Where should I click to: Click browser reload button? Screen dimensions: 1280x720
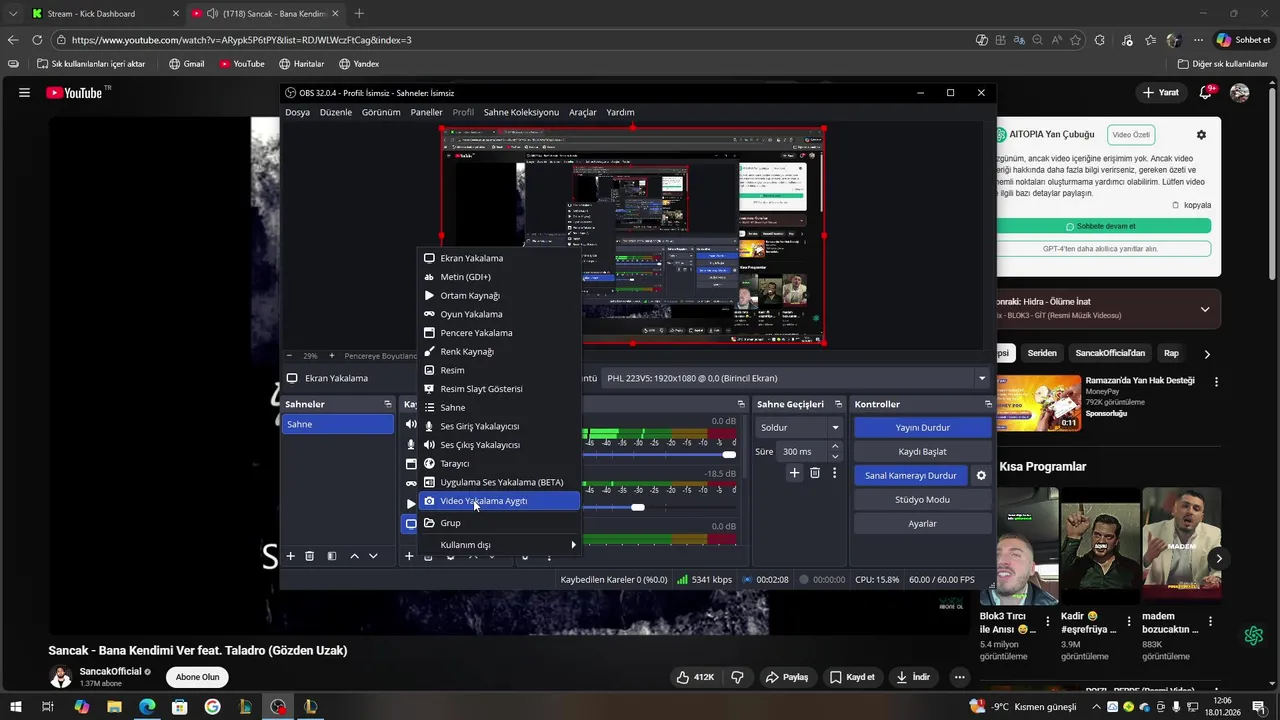[x=37, y=40]
